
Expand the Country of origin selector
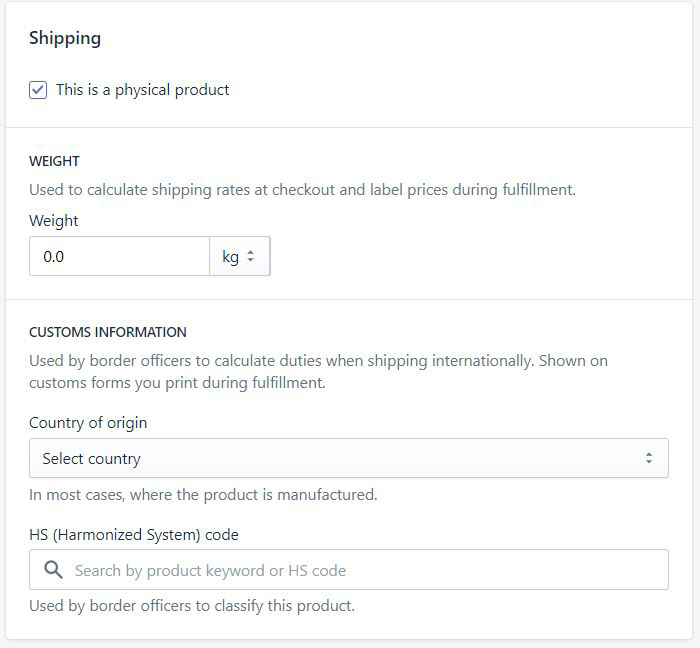(x=348, y=459)
